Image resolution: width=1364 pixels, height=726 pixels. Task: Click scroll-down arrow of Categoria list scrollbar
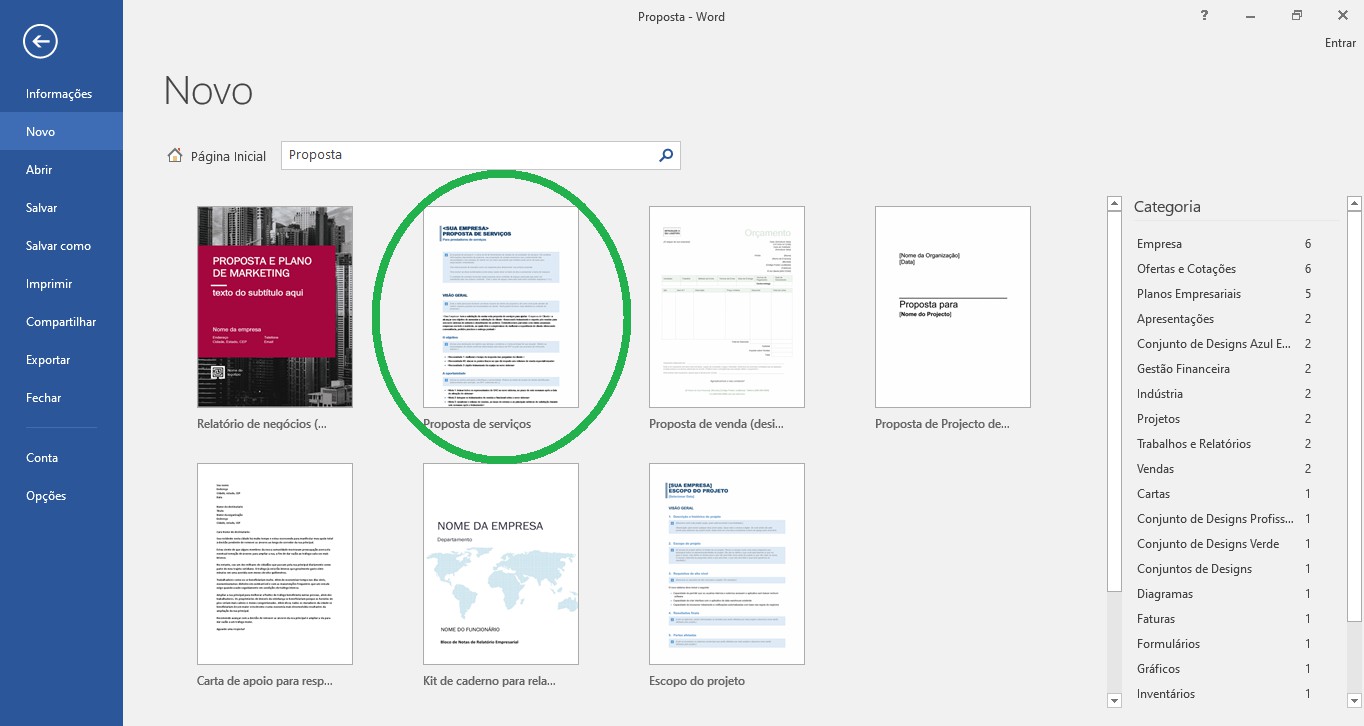[1354, 700]
